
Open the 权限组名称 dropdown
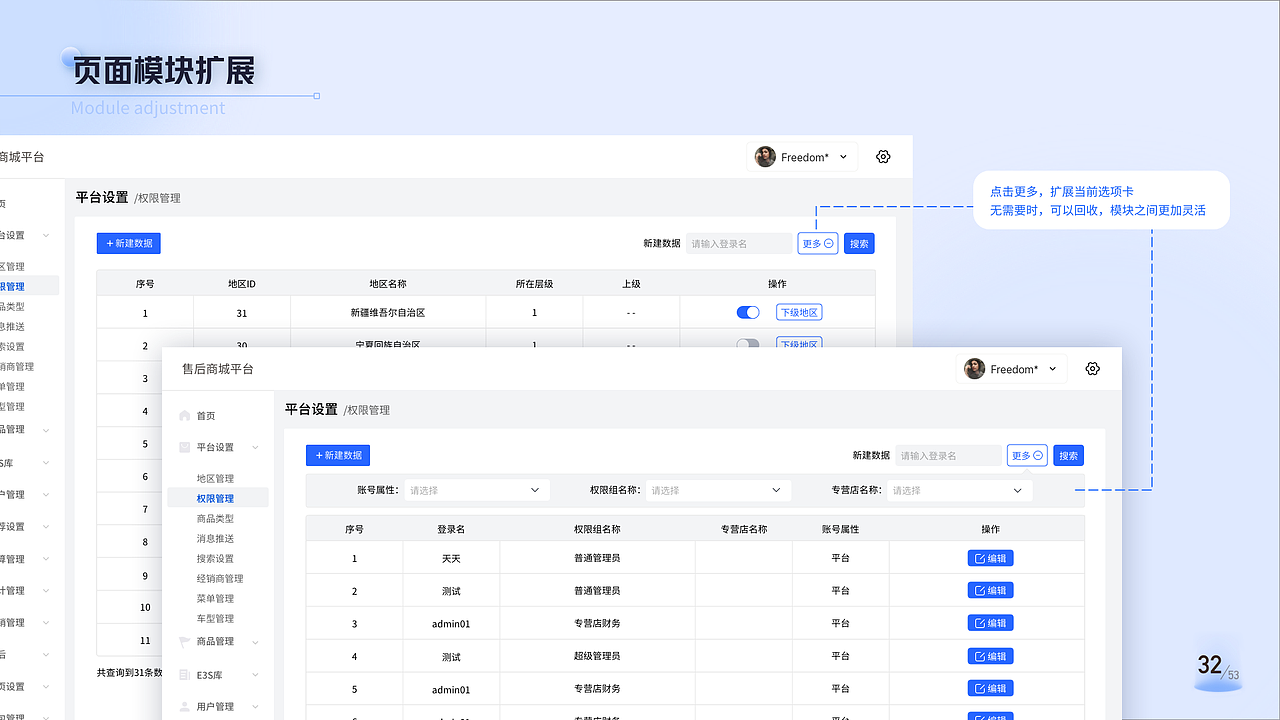coord(716,490)
